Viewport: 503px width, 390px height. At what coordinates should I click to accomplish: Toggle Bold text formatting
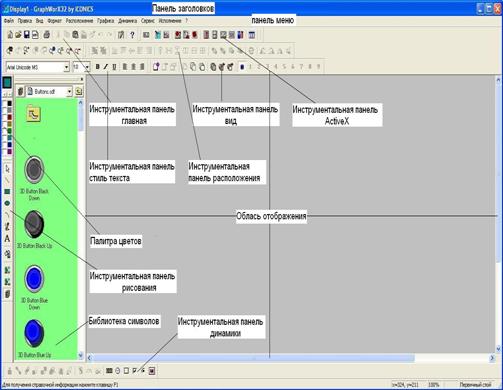98,67
